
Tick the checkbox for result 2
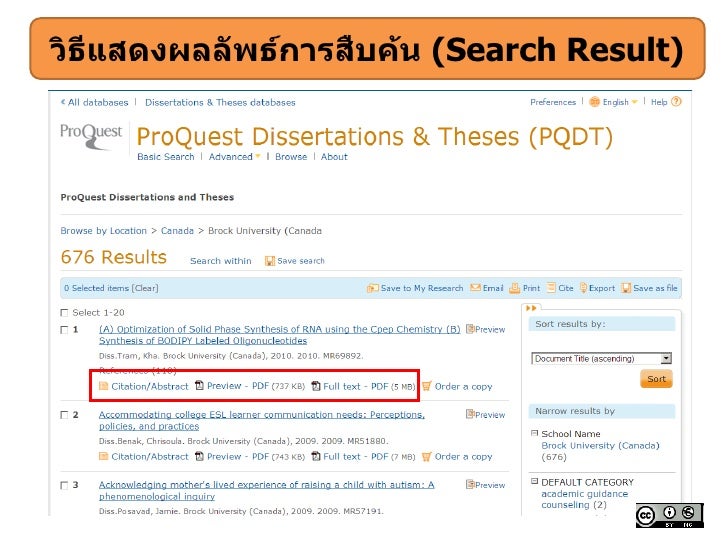(64, 415)
